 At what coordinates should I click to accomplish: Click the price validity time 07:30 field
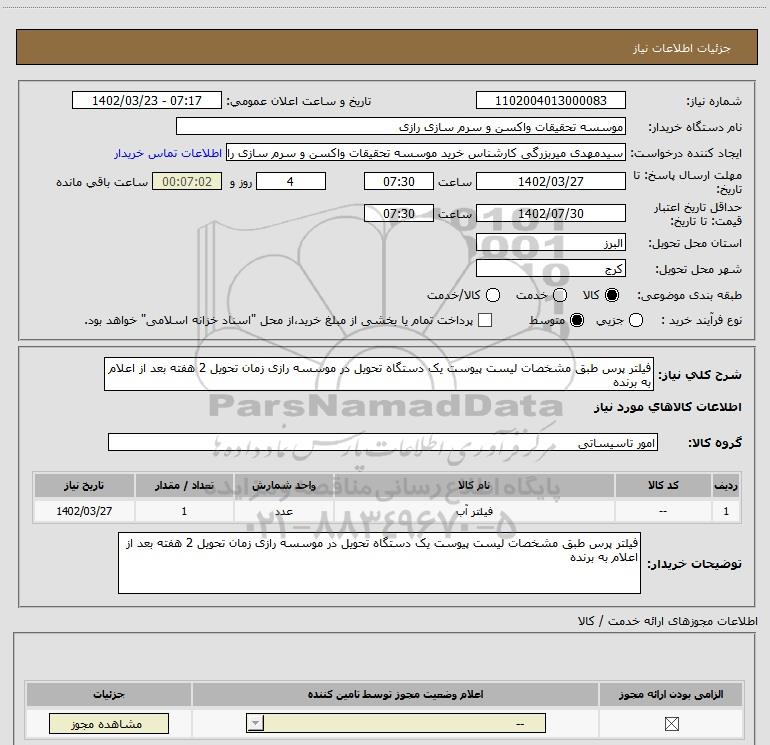[399, 213]
